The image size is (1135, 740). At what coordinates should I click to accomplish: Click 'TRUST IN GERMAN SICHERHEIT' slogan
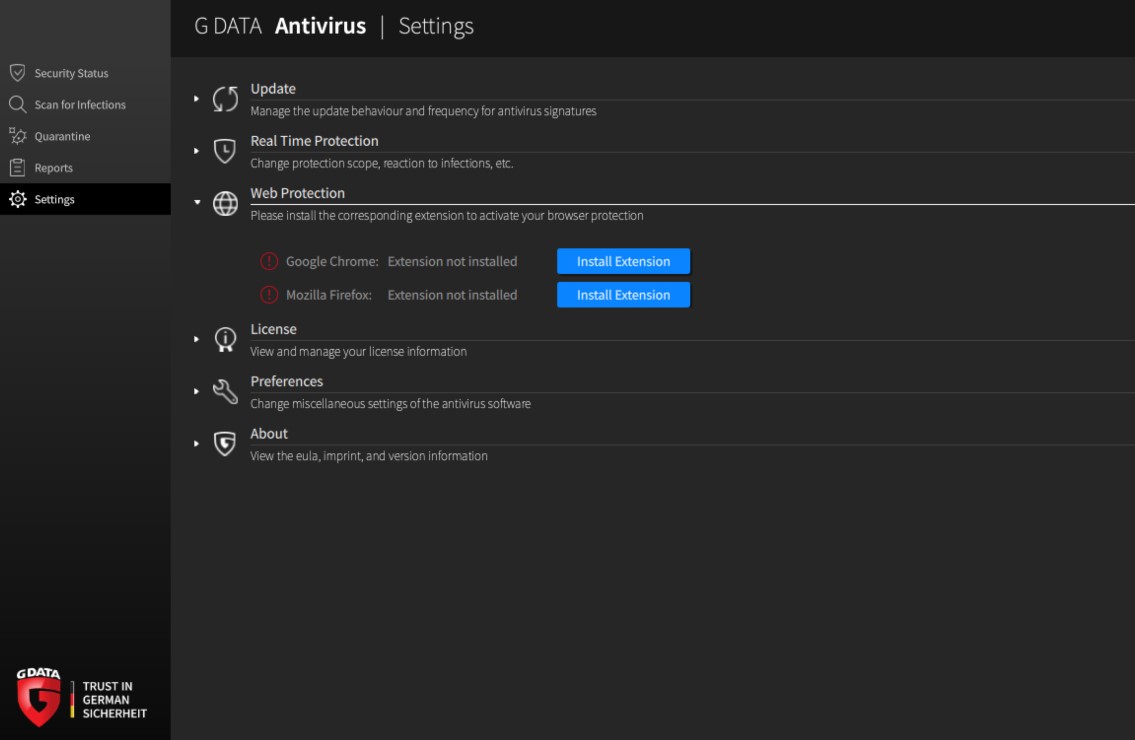(x=114, y=699)
